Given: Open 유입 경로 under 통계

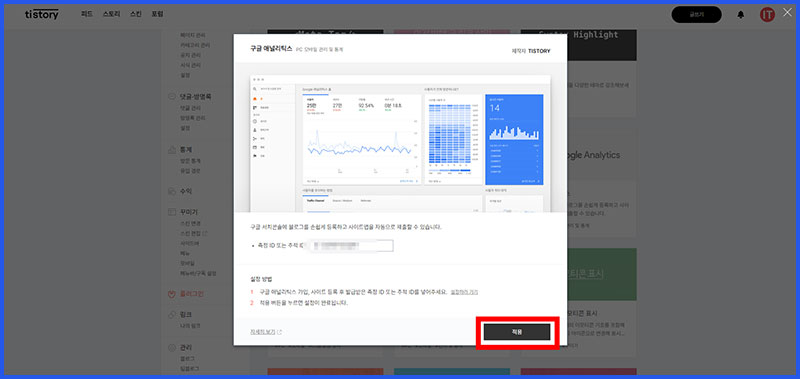Looking at the screenshot, I should click(190, 171).
